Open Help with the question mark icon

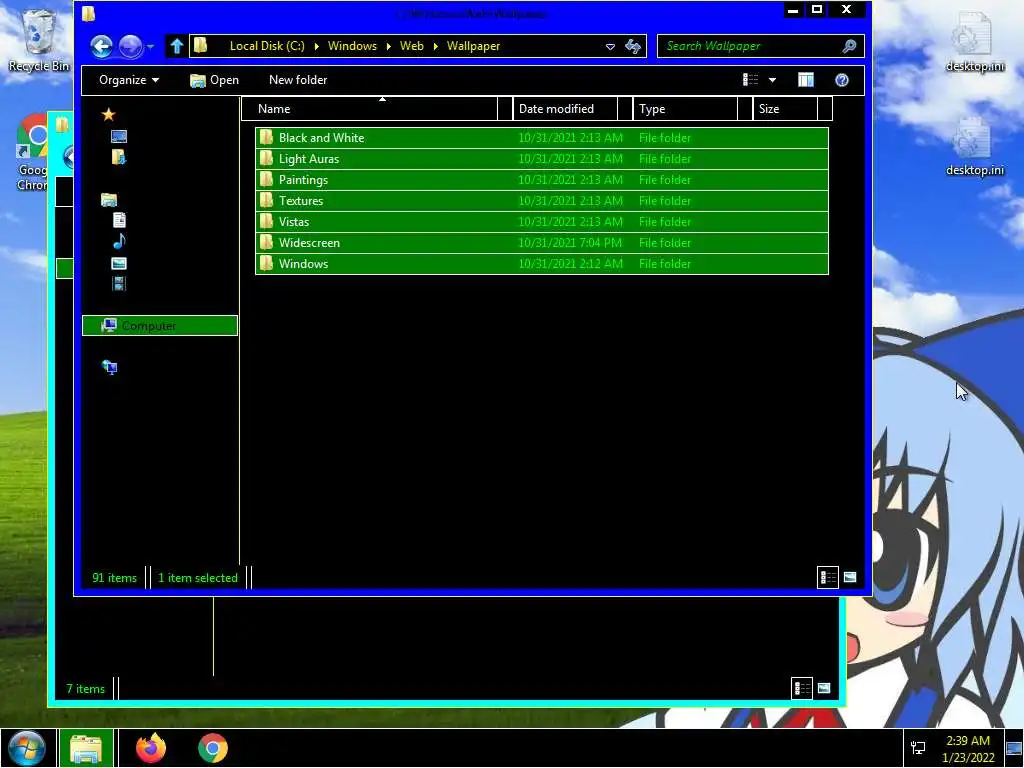point(842,80)
